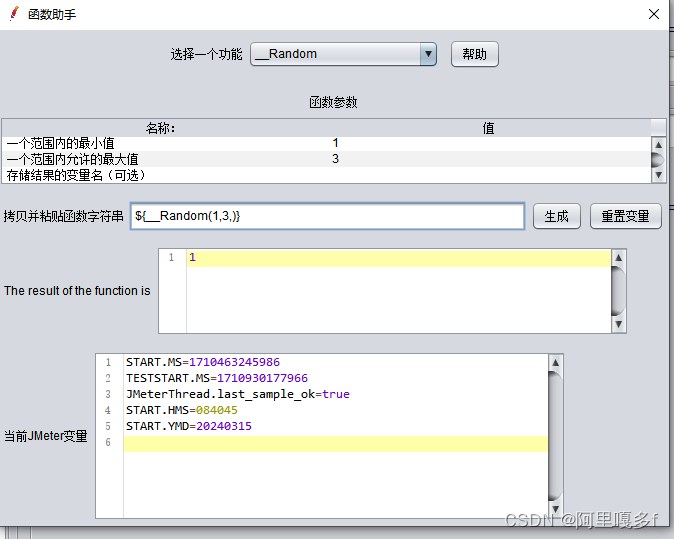Click the JMeter feather icon in title bar
The width and height of the screenshot is (674, 539).
coord(14,14)
